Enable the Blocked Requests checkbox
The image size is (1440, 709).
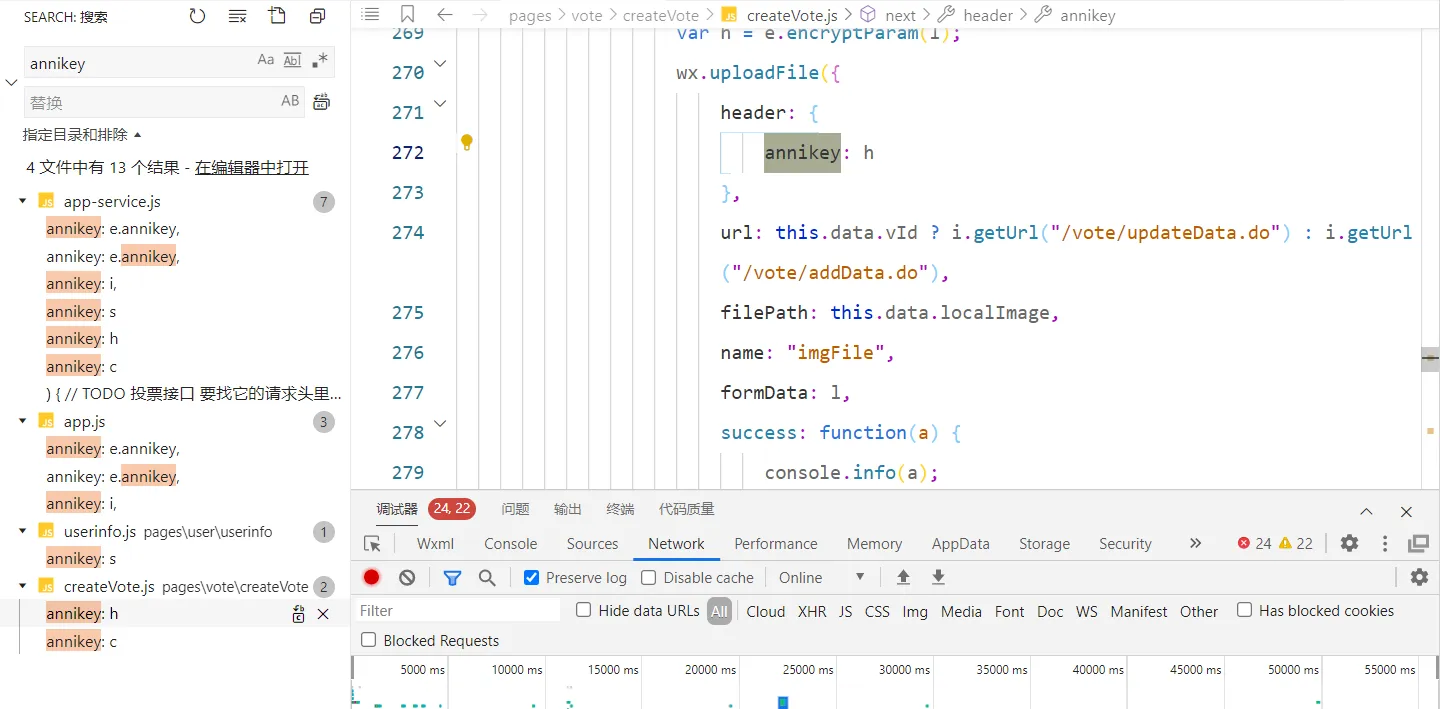click(369, 640)
